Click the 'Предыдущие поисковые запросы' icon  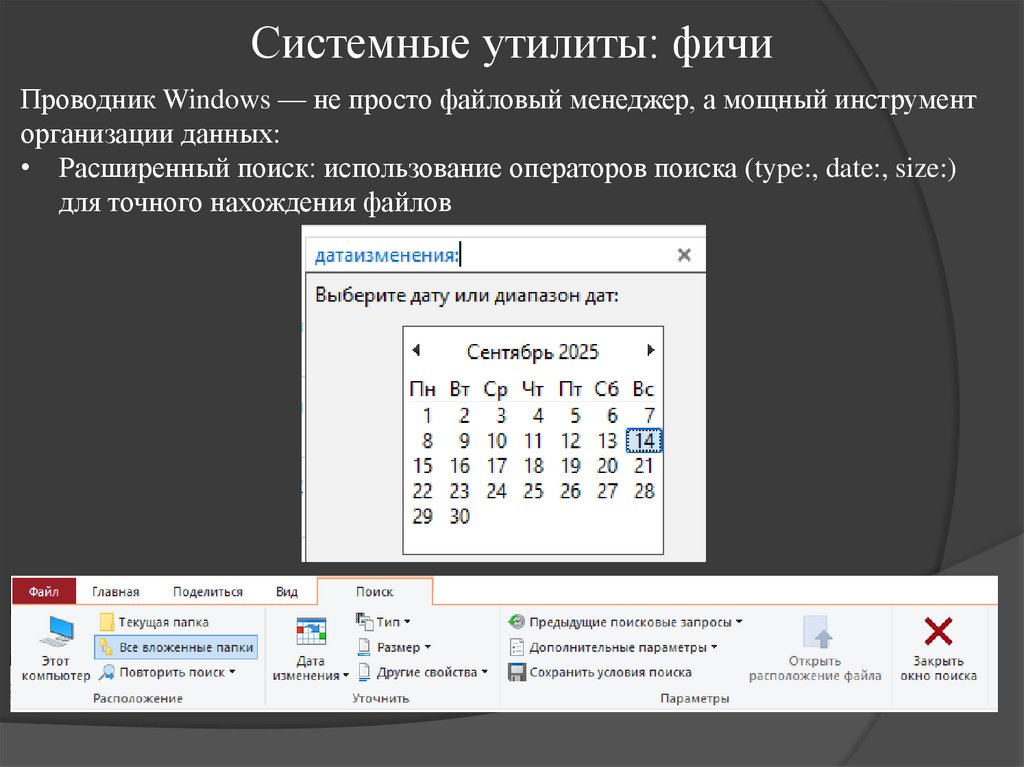[x=515, y=620]
